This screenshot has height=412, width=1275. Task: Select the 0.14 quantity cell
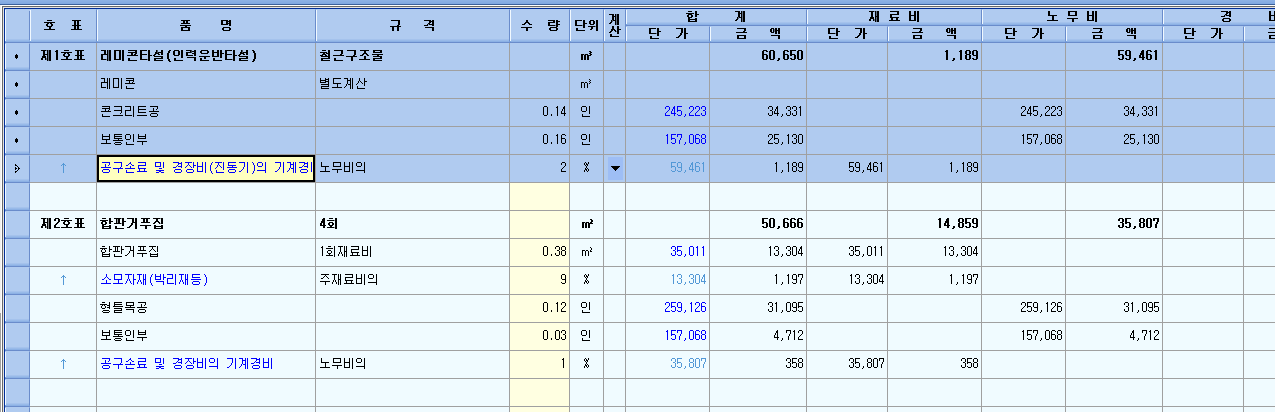coord(540,112)
